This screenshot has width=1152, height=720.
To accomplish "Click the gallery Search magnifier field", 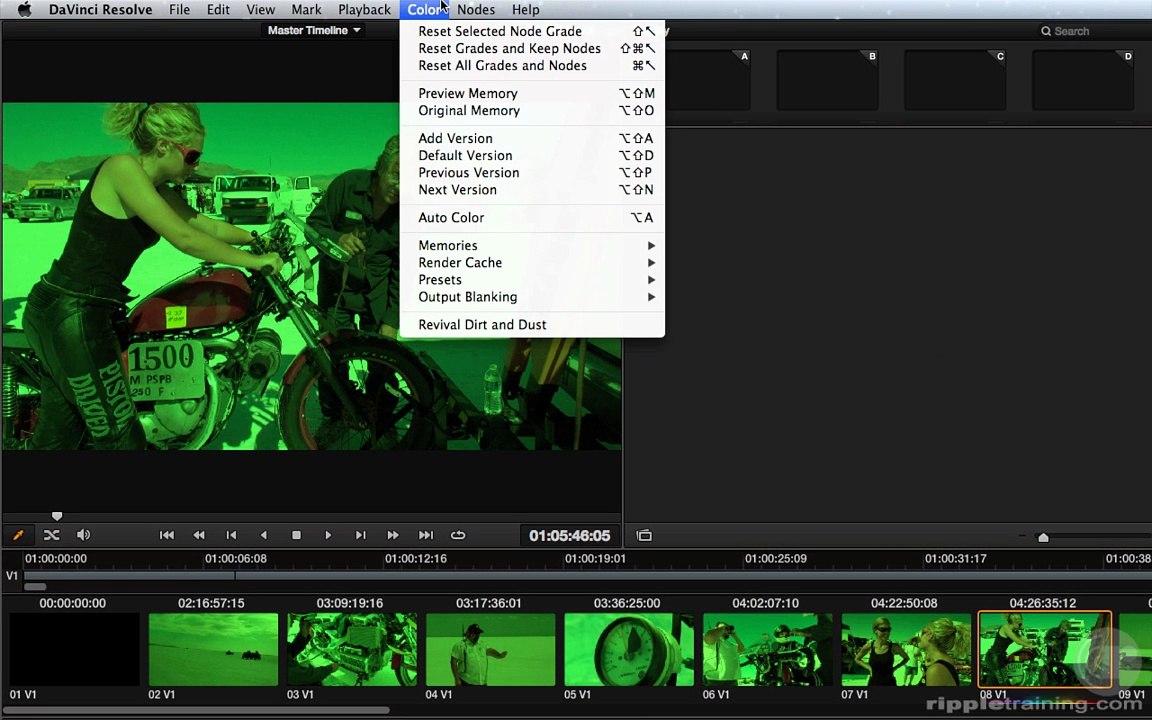I will point(1065,31).
